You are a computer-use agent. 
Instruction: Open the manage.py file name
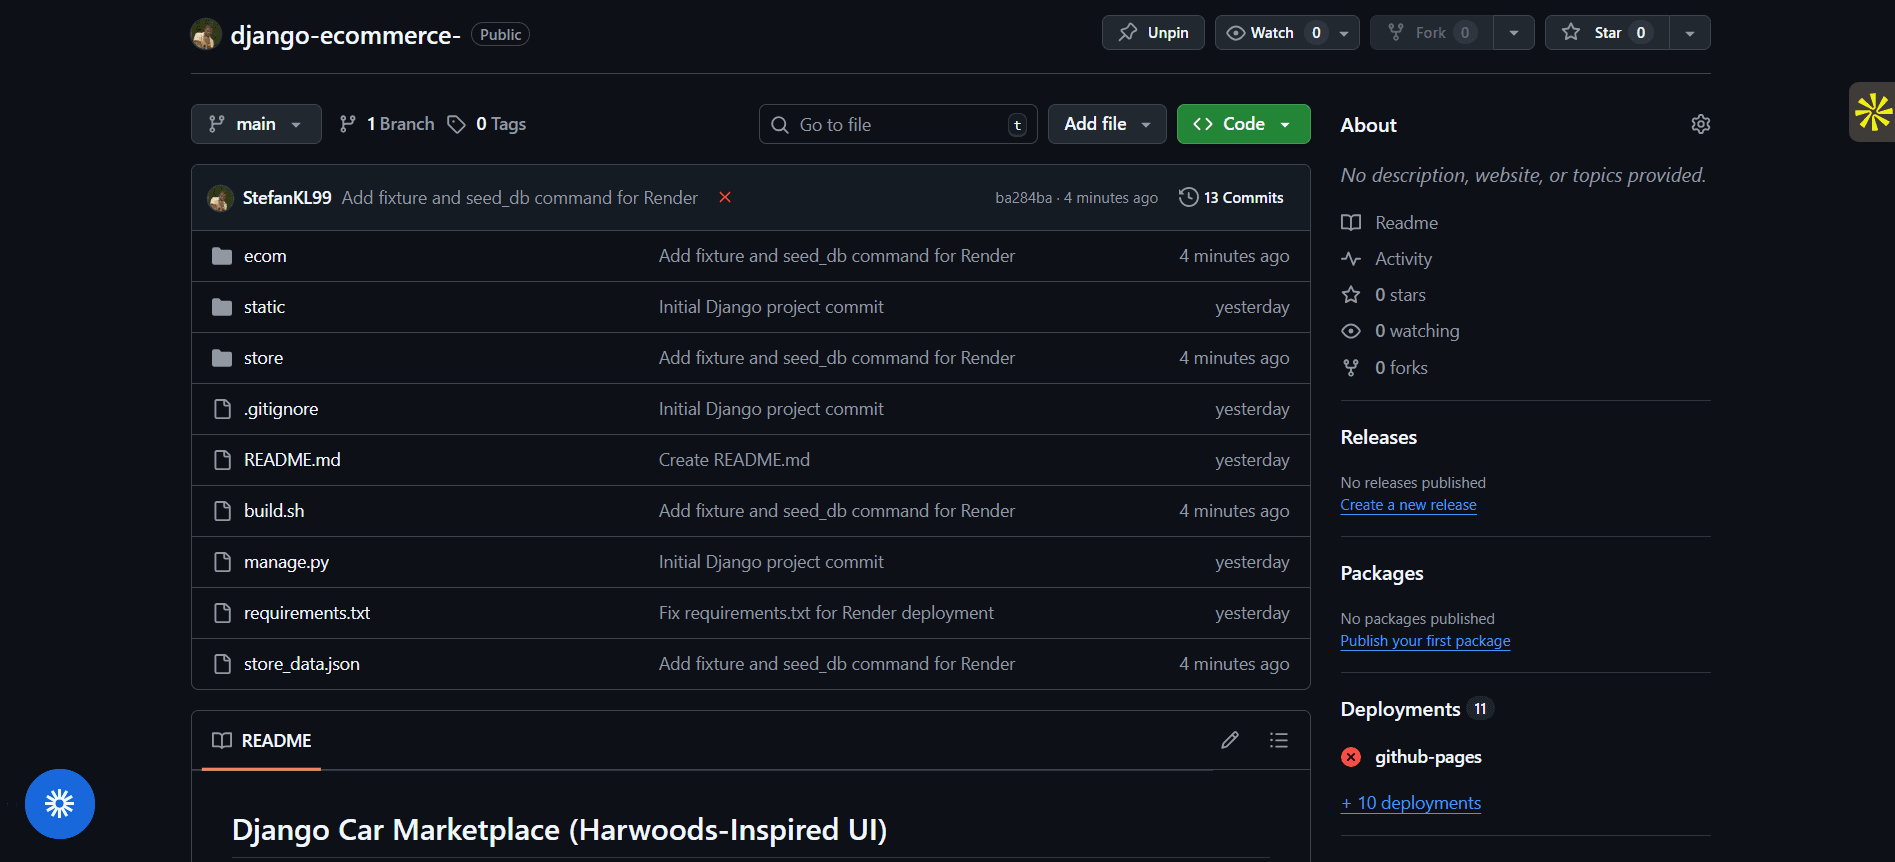pyautogui.click(x=286, y=562)
